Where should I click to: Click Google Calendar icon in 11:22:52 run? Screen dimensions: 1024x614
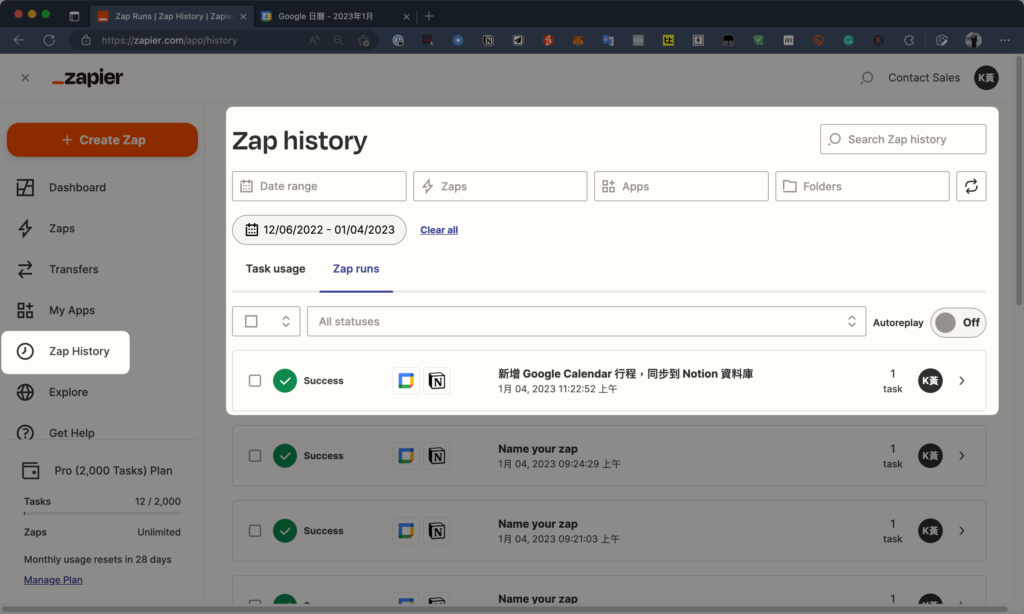pos(406,381)
